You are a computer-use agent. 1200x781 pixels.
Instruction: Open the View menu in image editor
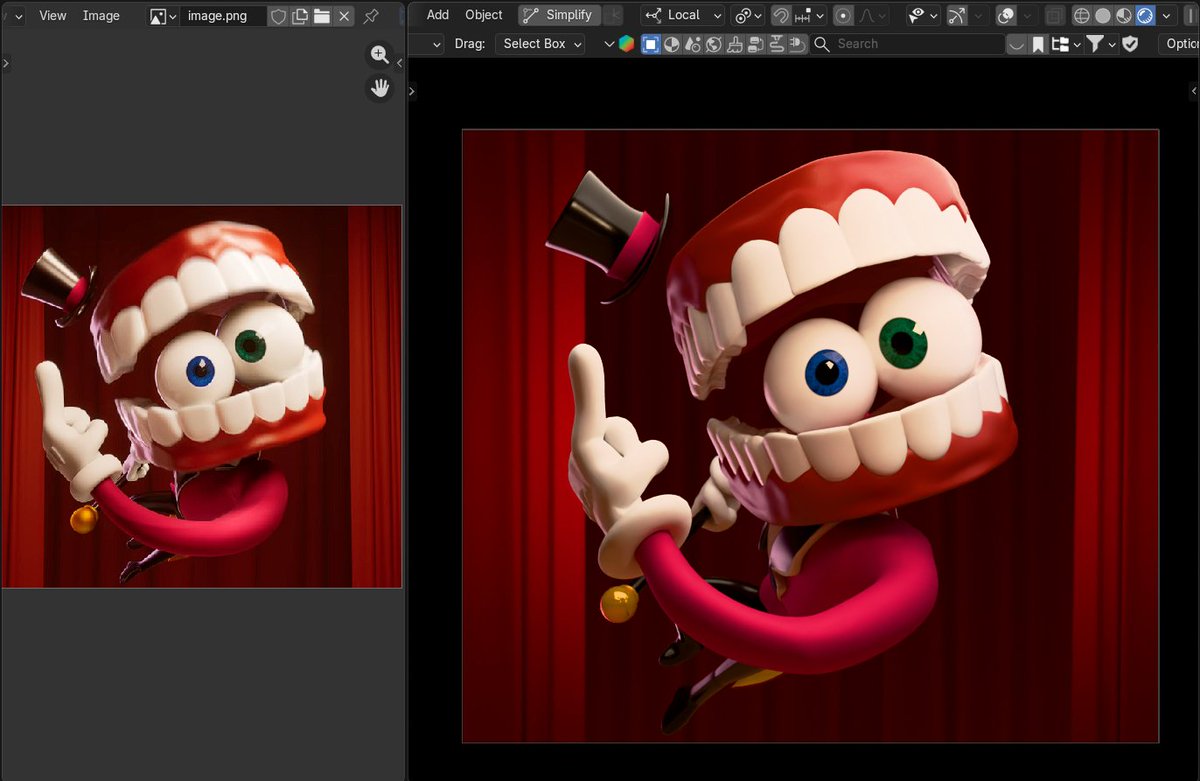(53, 16)
